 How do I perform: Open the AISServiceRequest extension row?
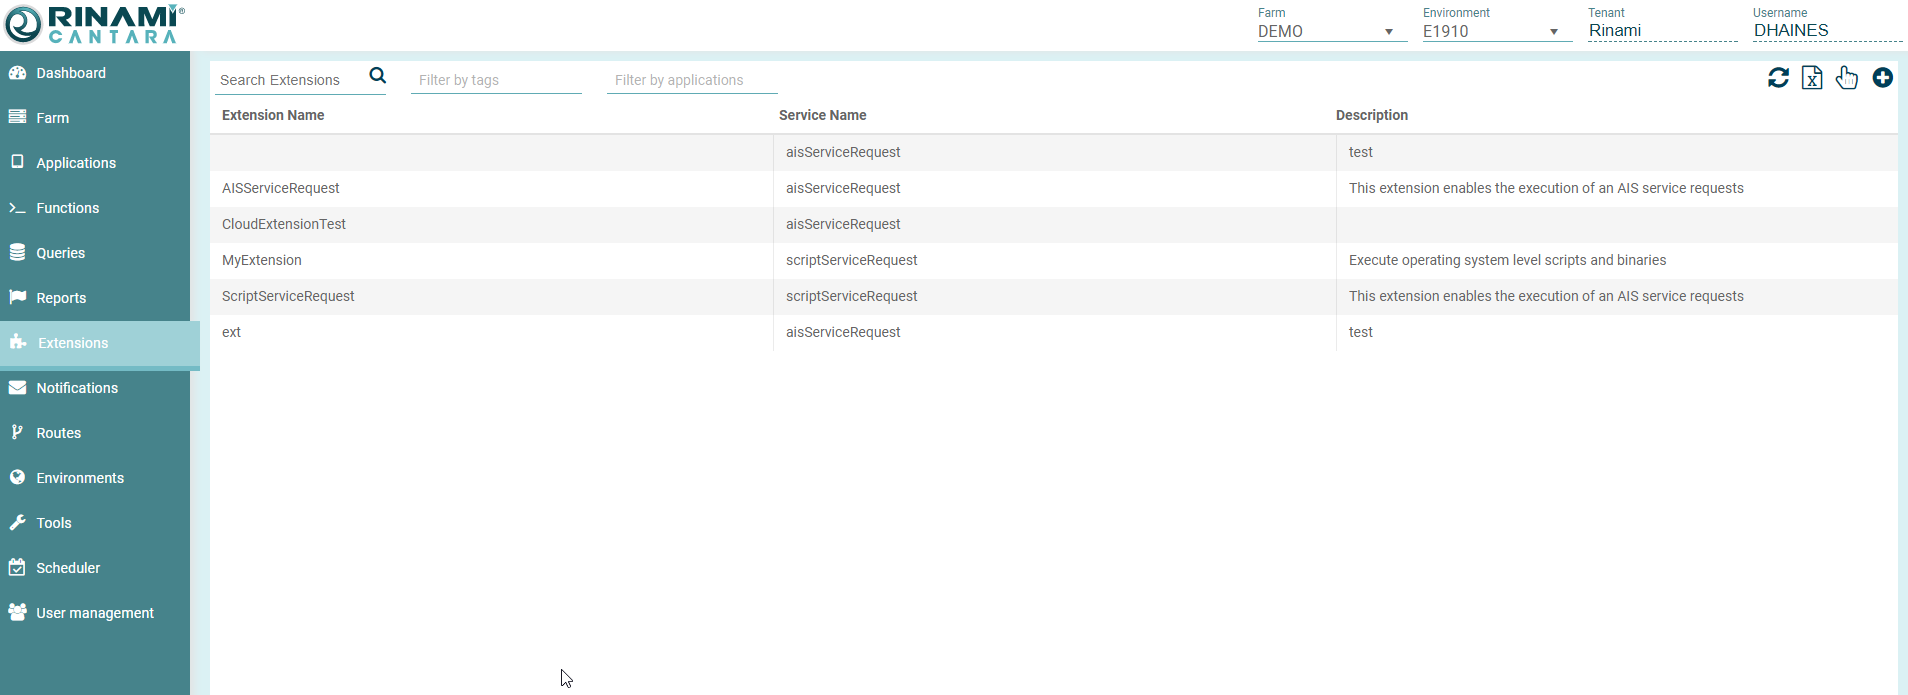coord(281,188)
